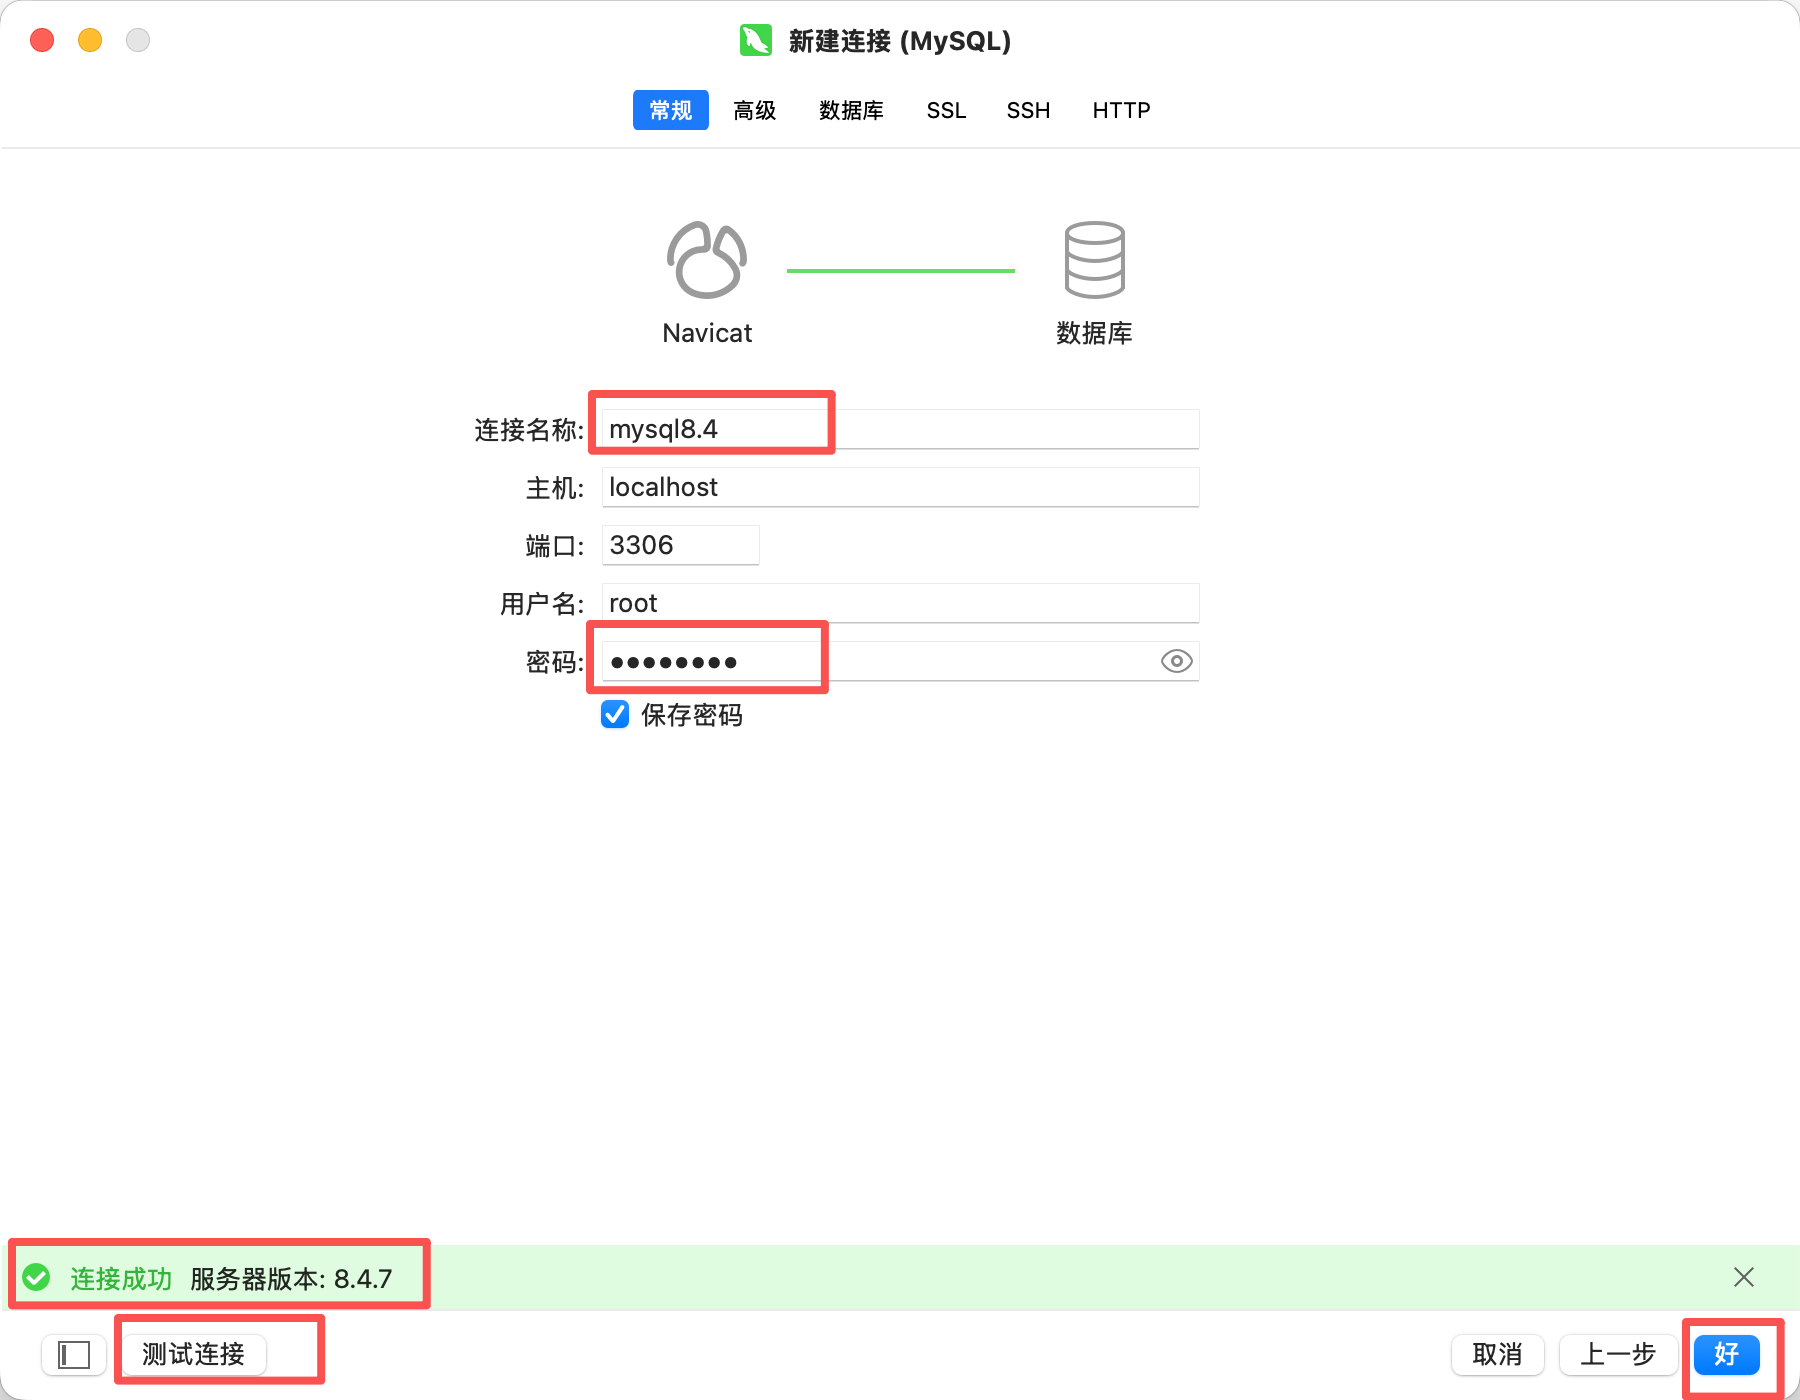This screenshot has height=1400, width=1800.
Task: Select the 常规 tab
Action: (670, 110)
